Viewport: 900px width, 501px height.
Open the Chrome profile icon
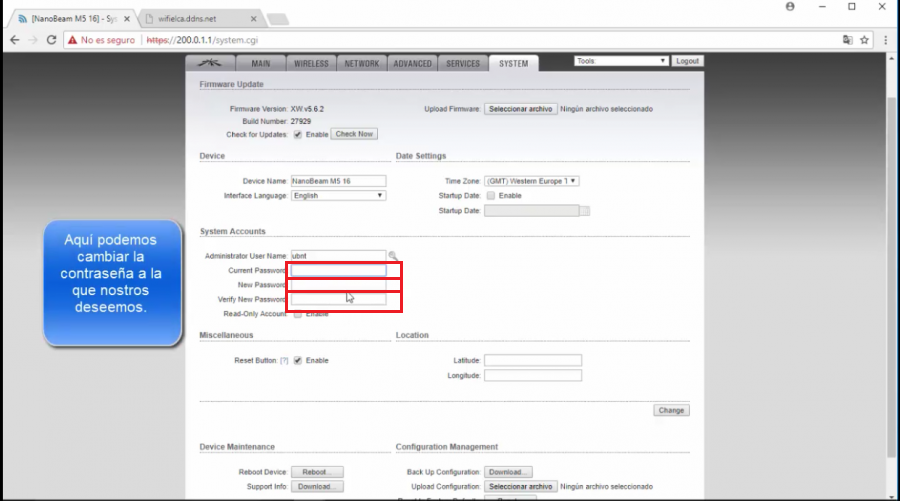[790, 6]
